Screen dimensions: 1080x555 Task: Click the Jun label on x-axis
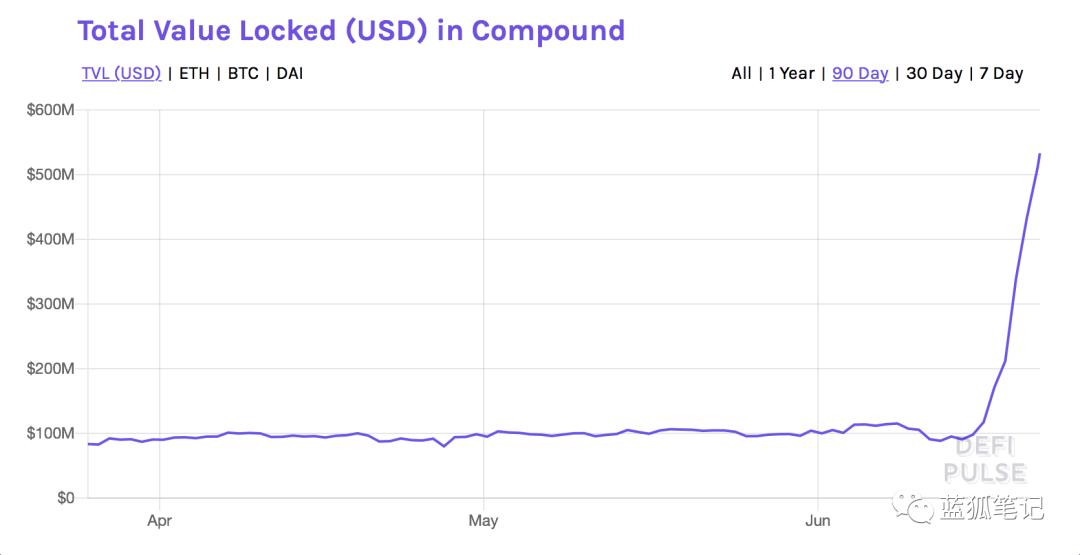[x=818, y=521]
